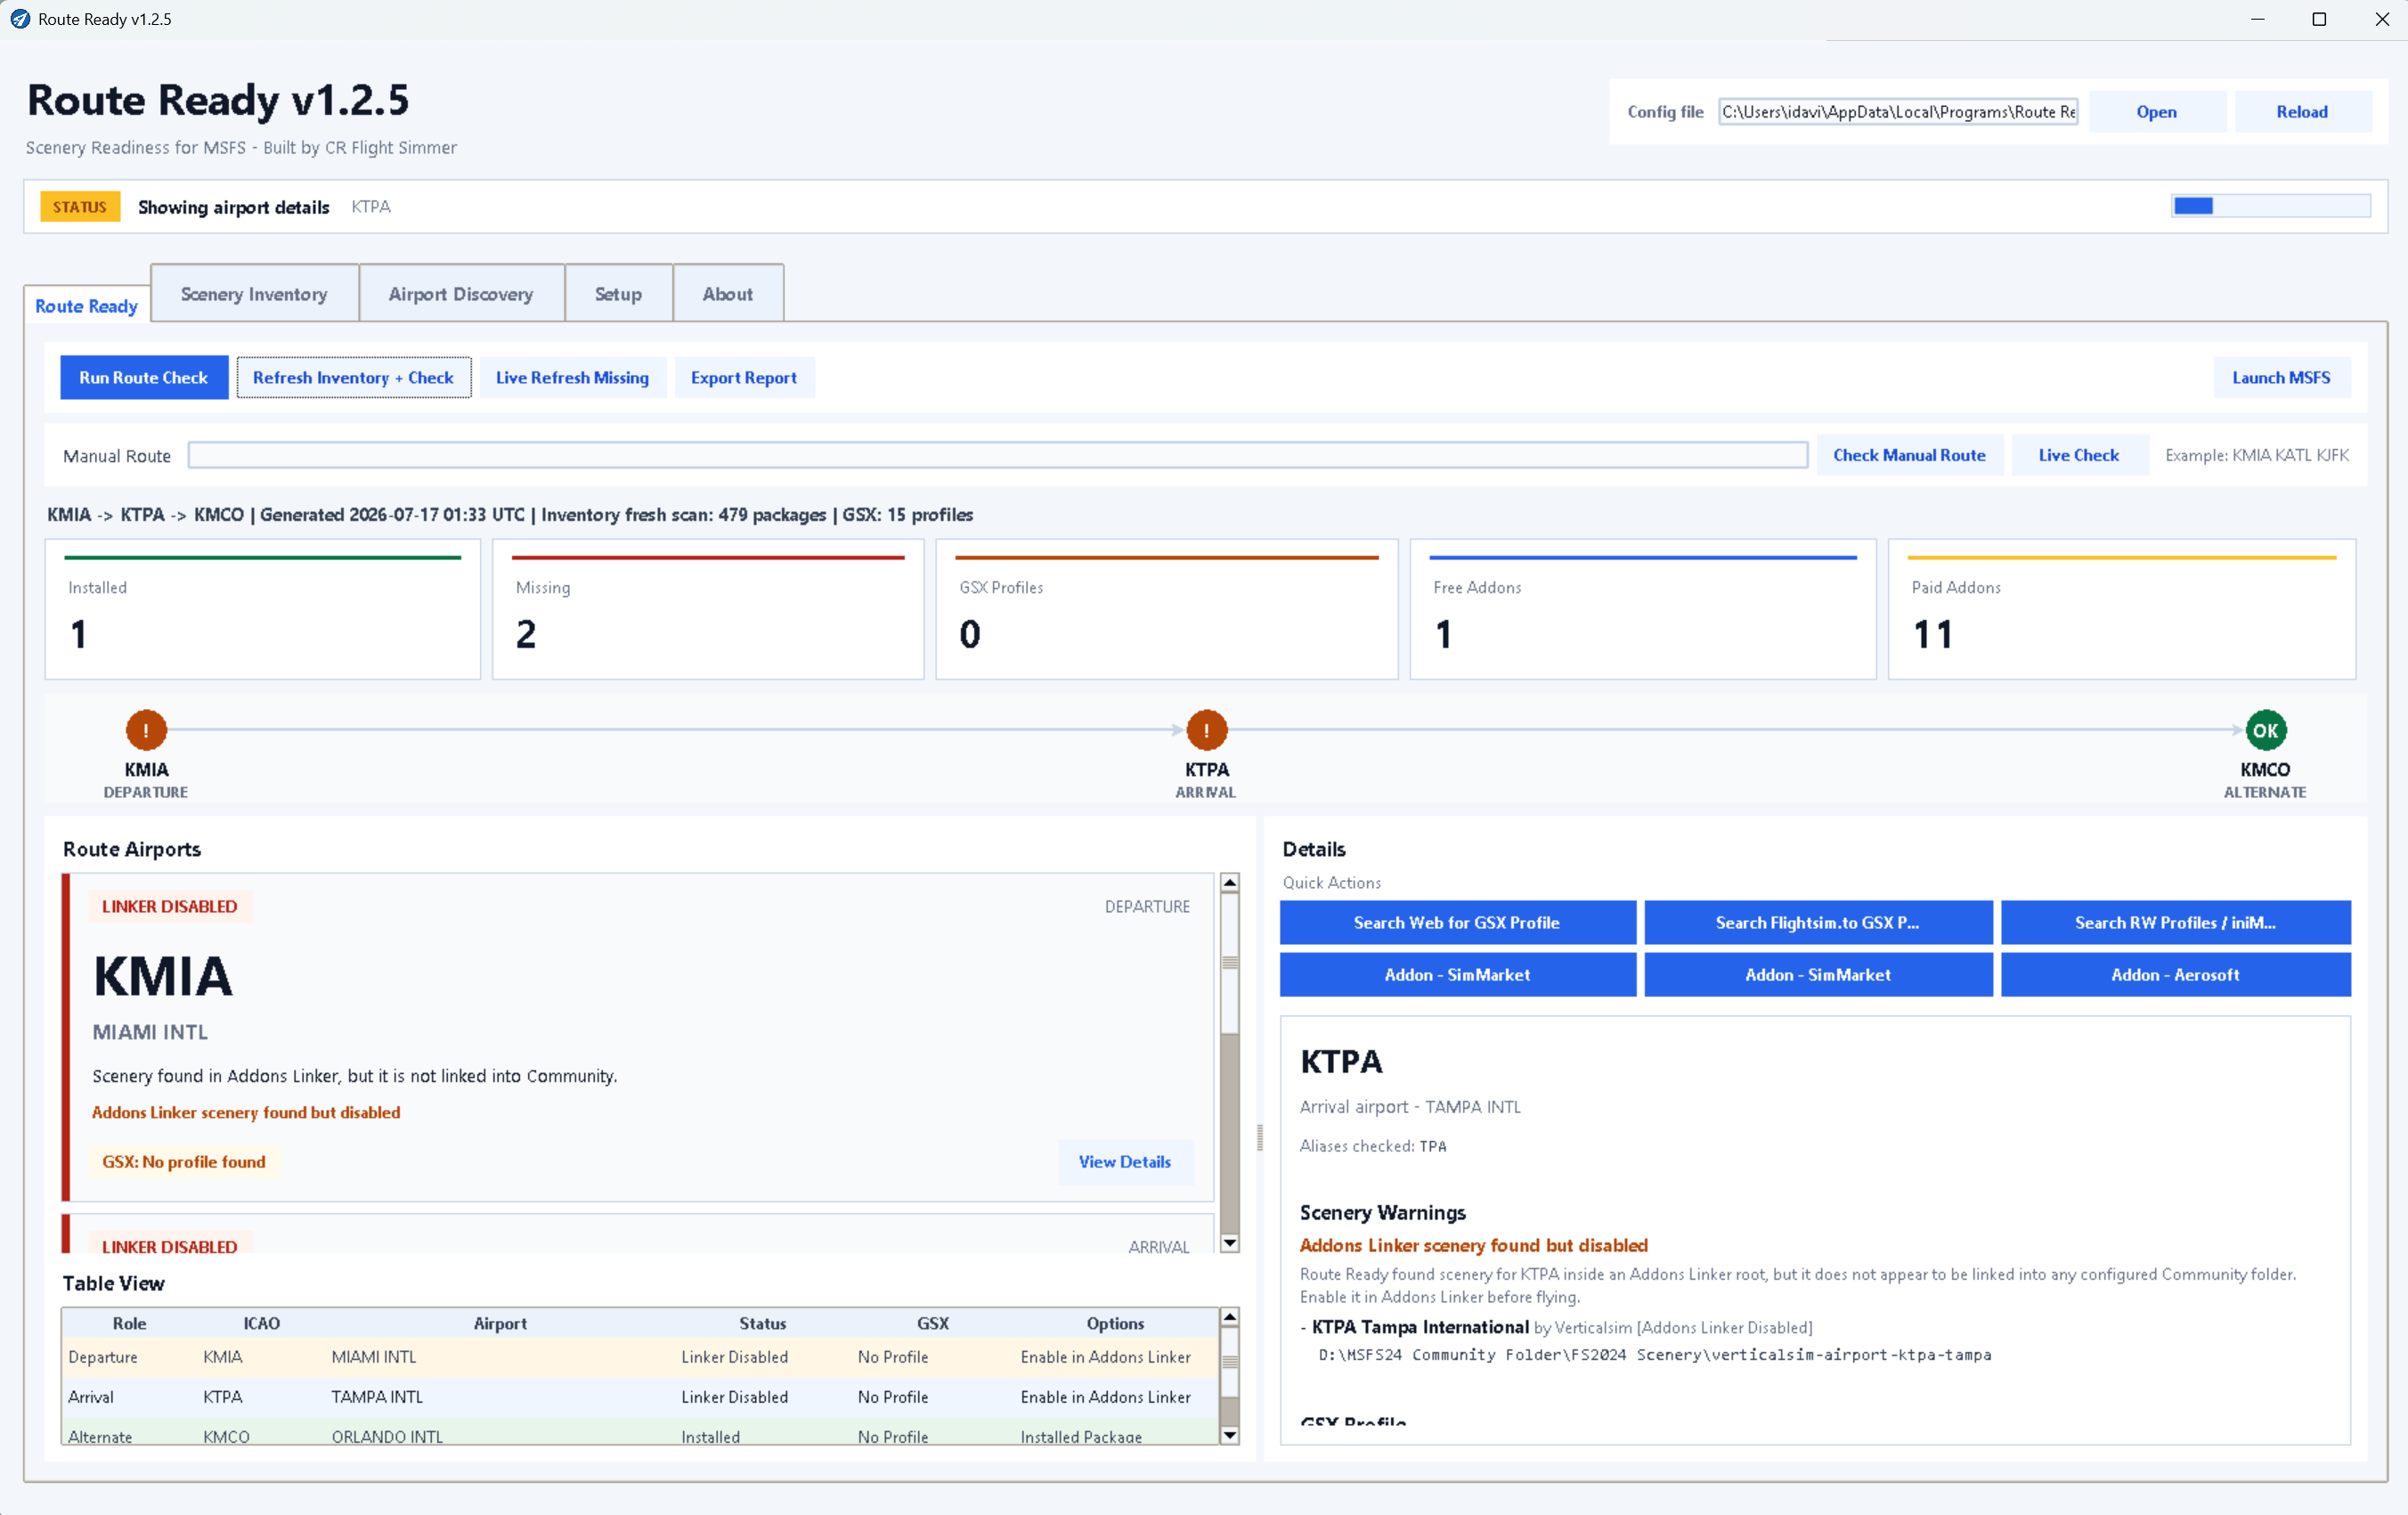Open a config file with Open button
The image size is (2408, 1515).
click(2156, 112)
